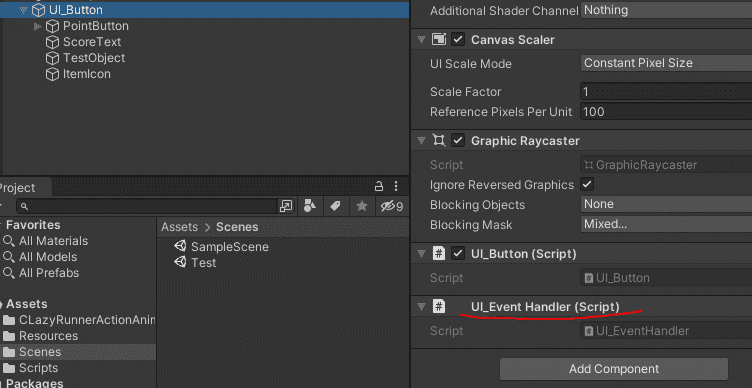This screenshot has height=388, width=752.
Task: Click the favorites star icon
Action: [362, 206]
